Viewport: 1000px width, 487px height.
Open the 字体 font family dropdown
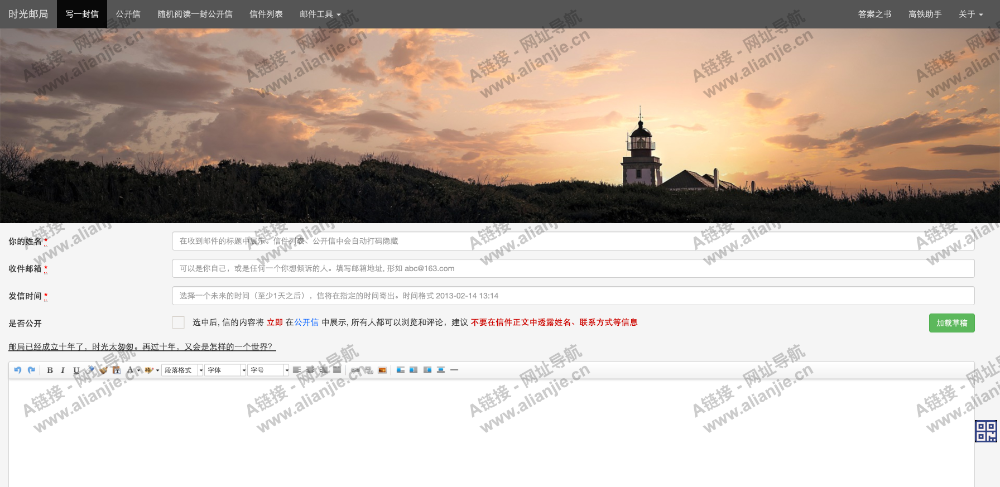[224, 370]
